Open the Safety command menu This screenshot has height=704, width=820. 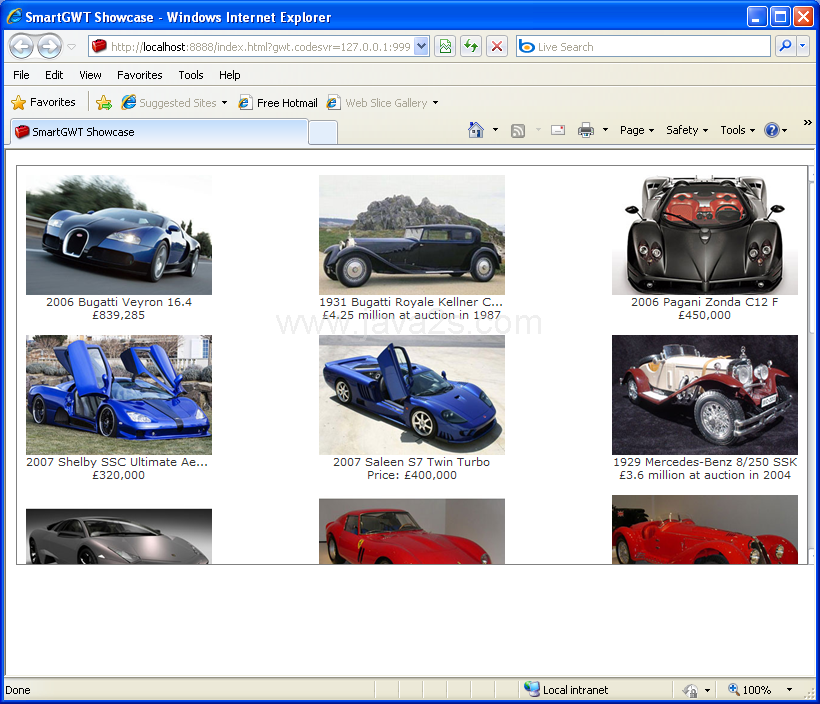coord(687,130)
